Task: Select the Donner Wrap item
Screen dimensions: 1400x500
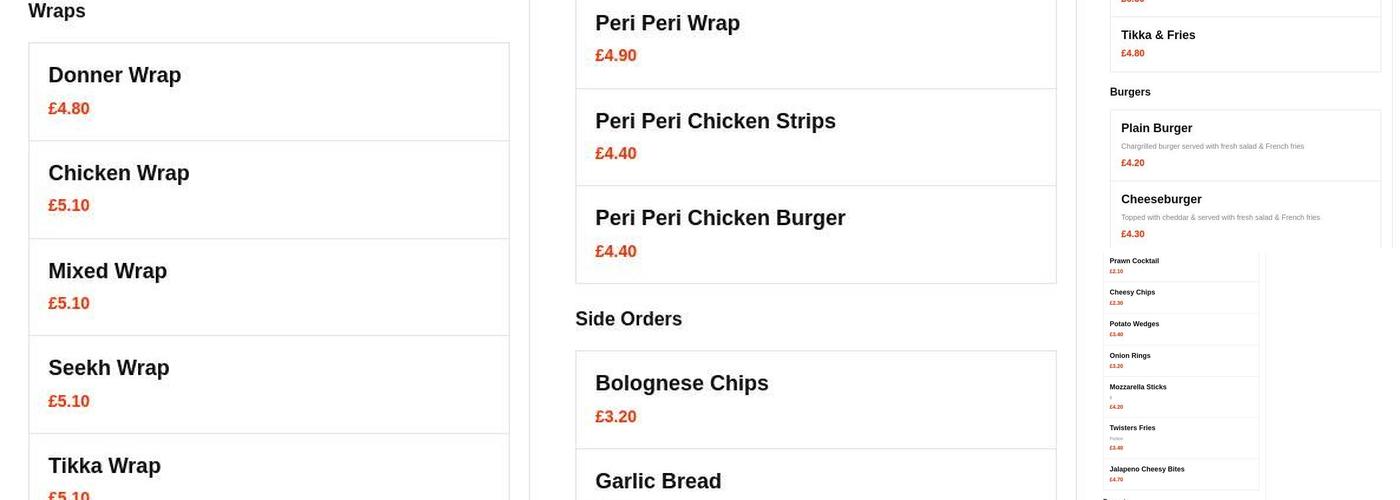Action: click(268, 91)
